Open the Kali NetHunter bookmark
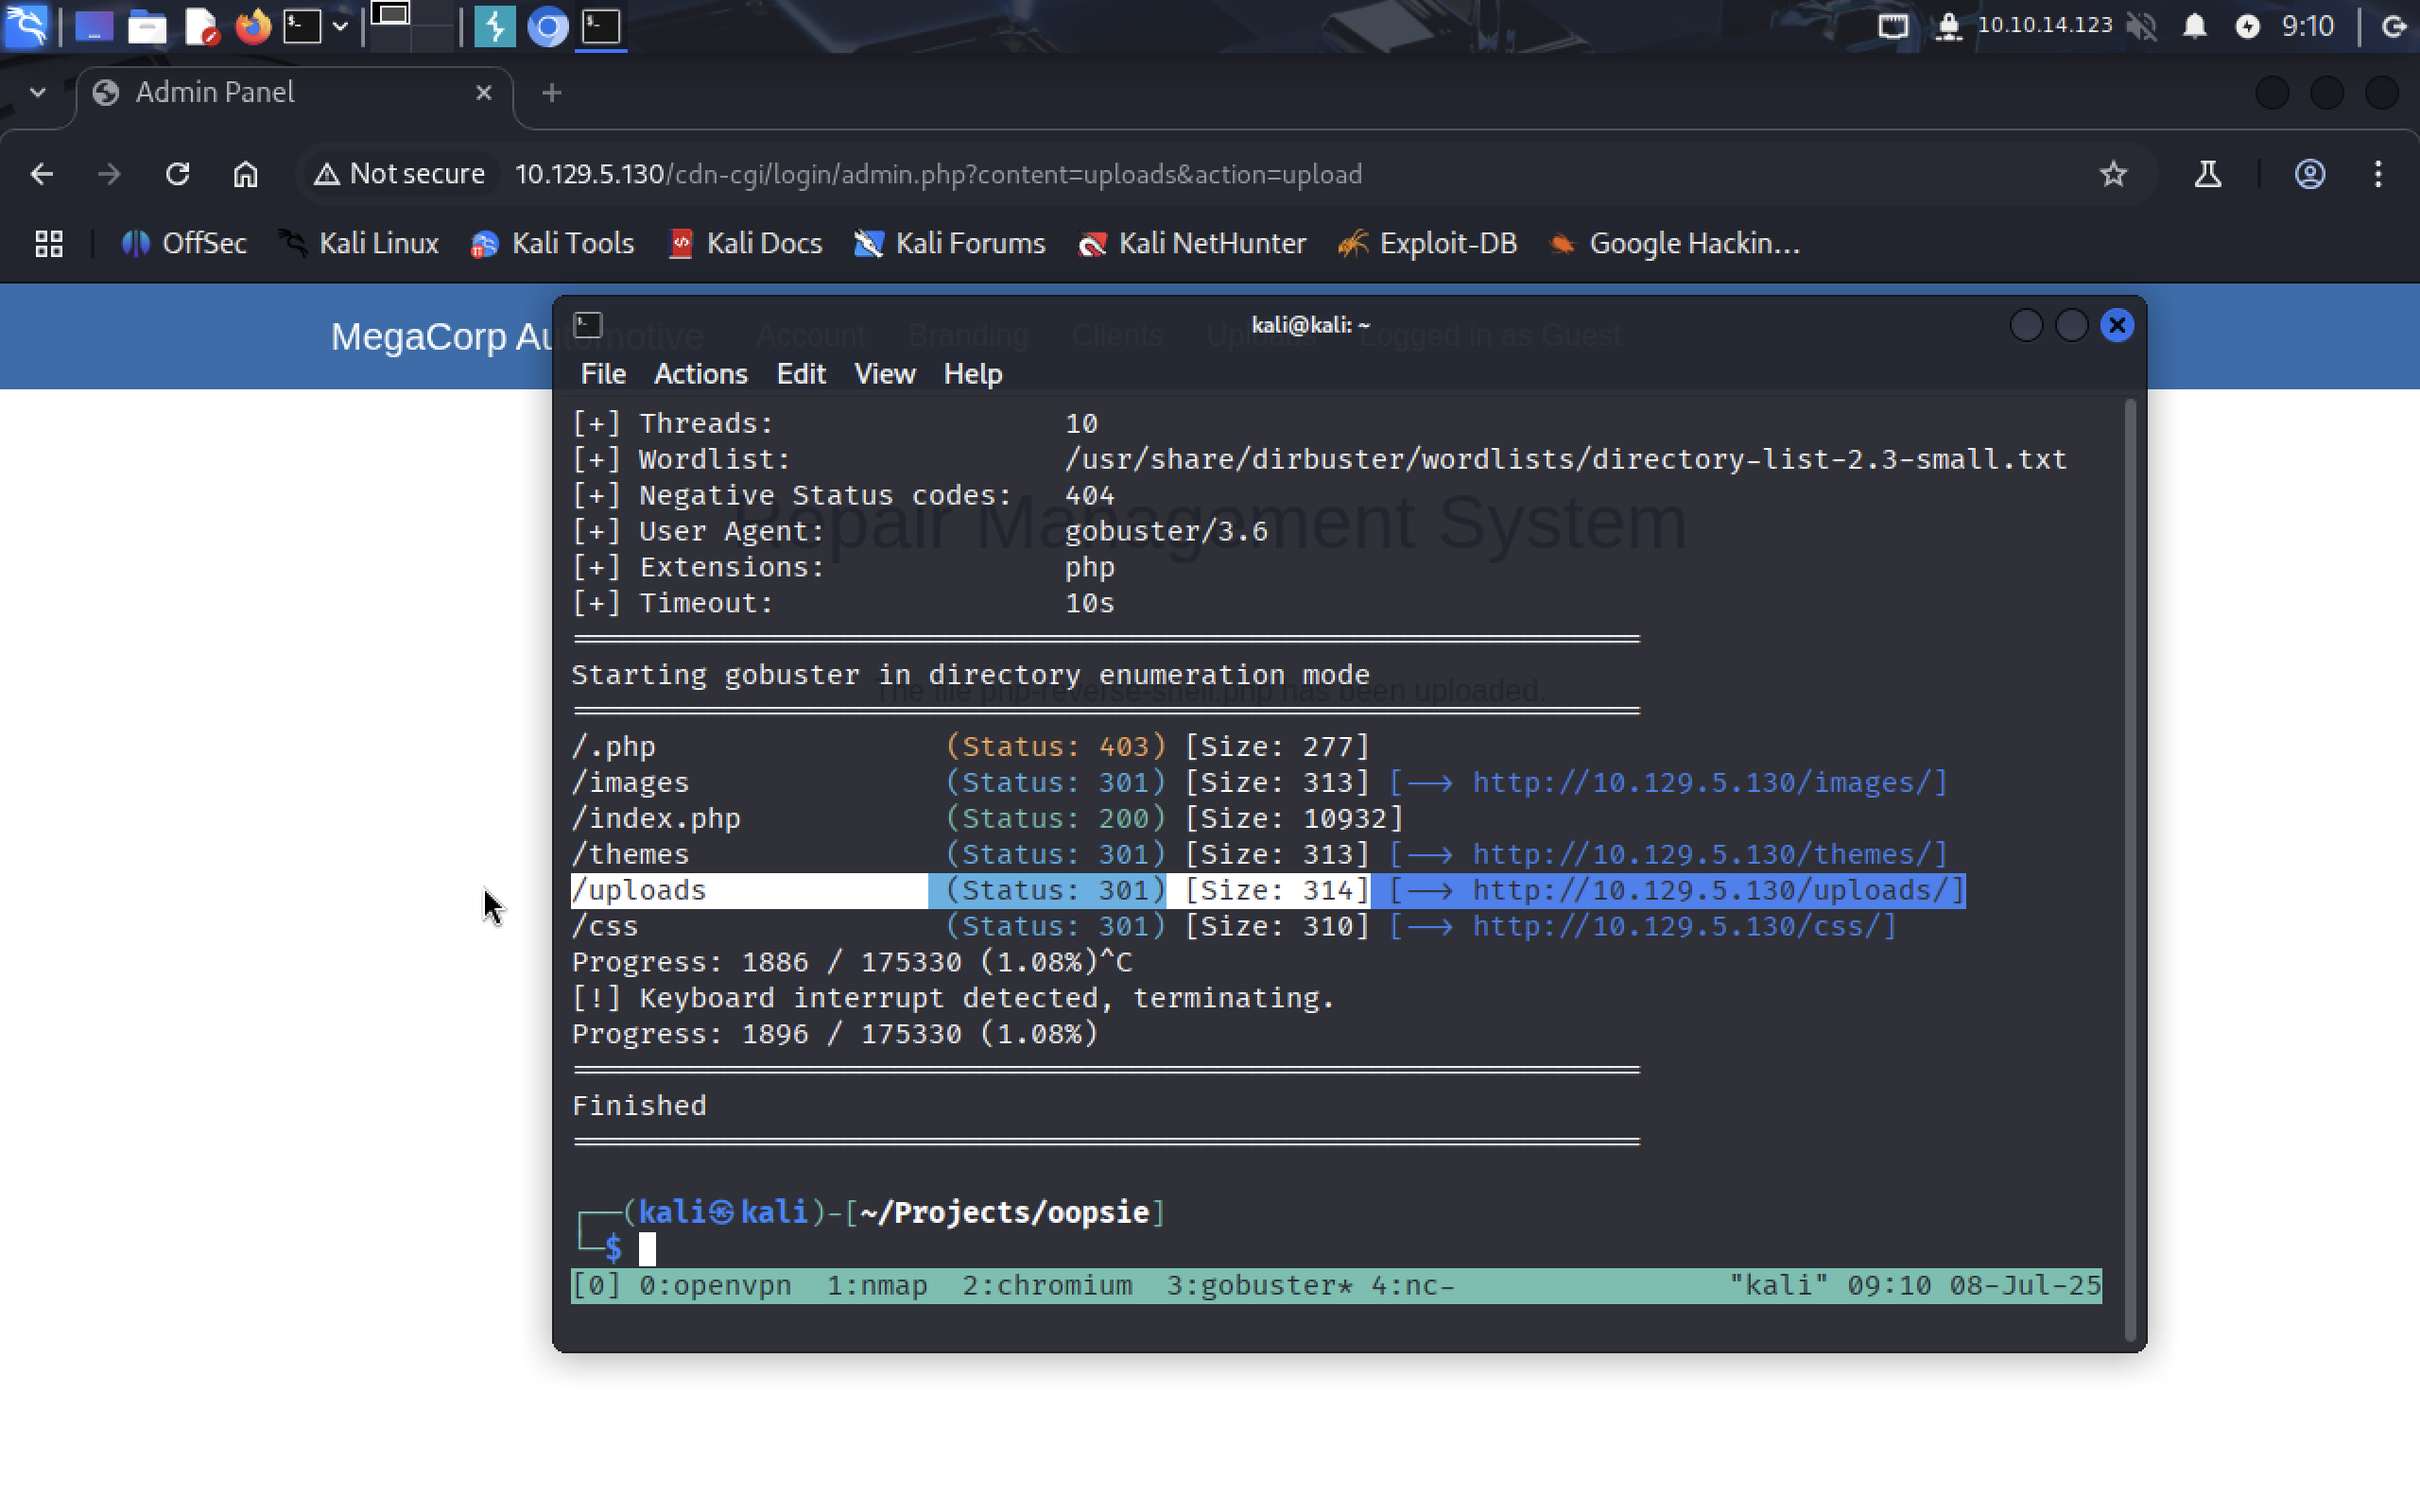The image size is (2420, 1512). 1191,243
